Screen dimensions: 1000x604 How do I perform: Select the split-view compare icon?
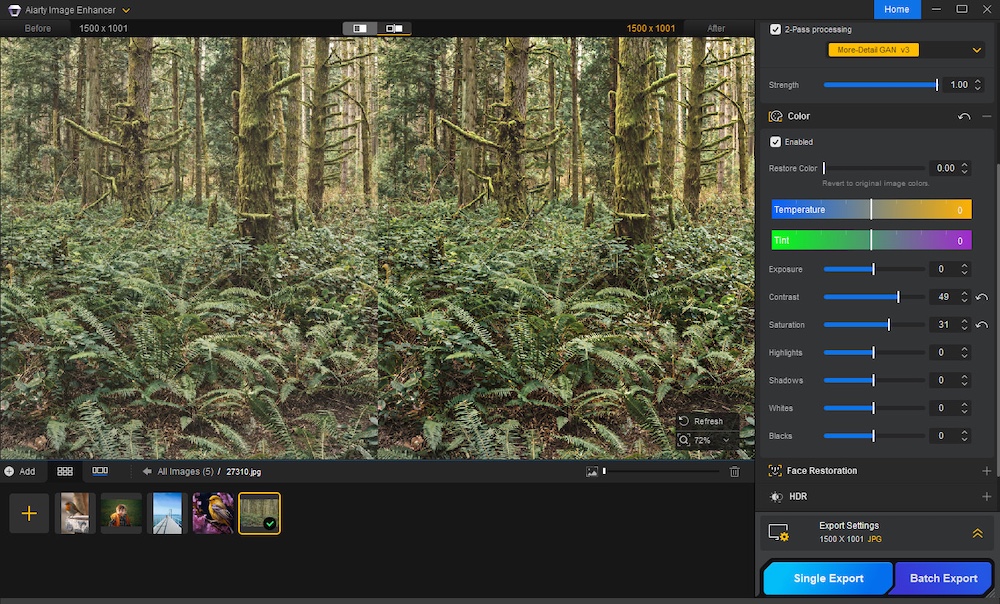(x=393, y=29)
